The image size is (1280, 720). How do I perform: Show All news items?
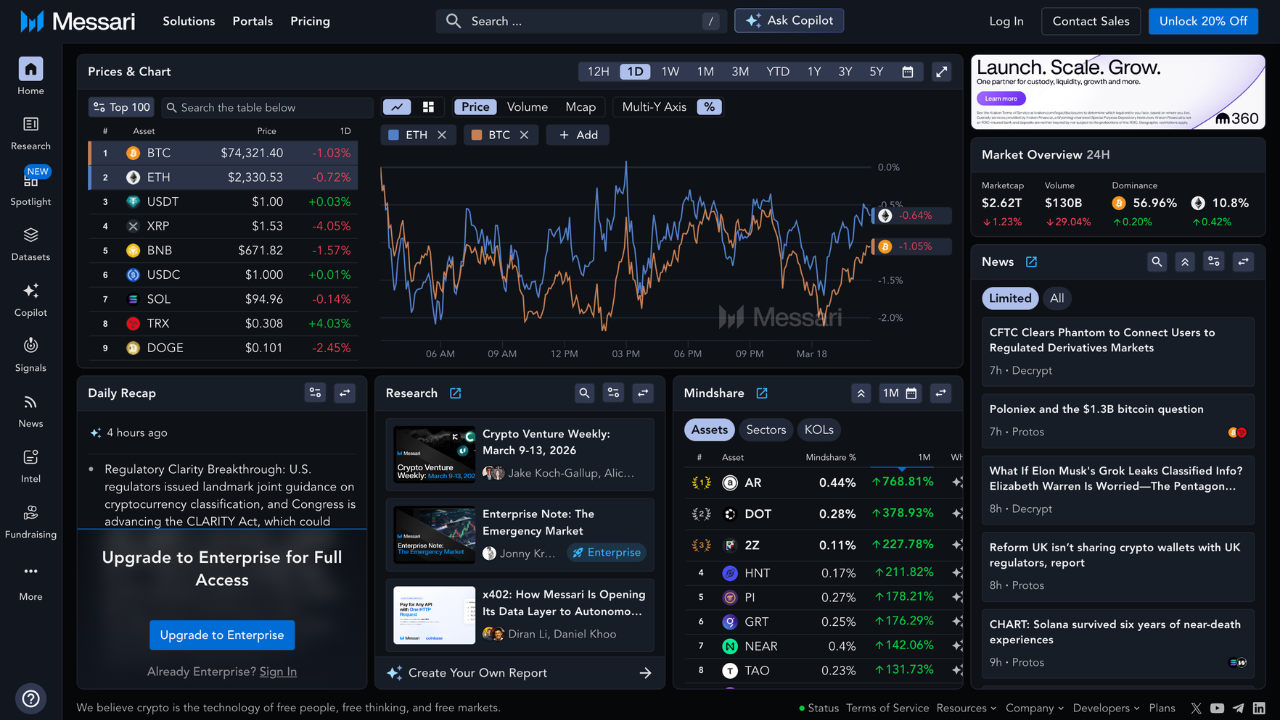pyautogui.click(x=1057, y=298)
